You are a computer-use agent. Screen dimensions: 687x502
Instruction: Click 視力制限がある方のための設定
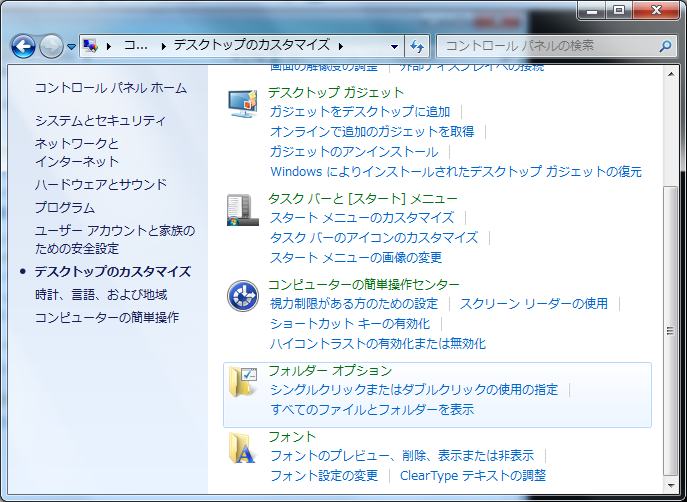coord(354,304)
